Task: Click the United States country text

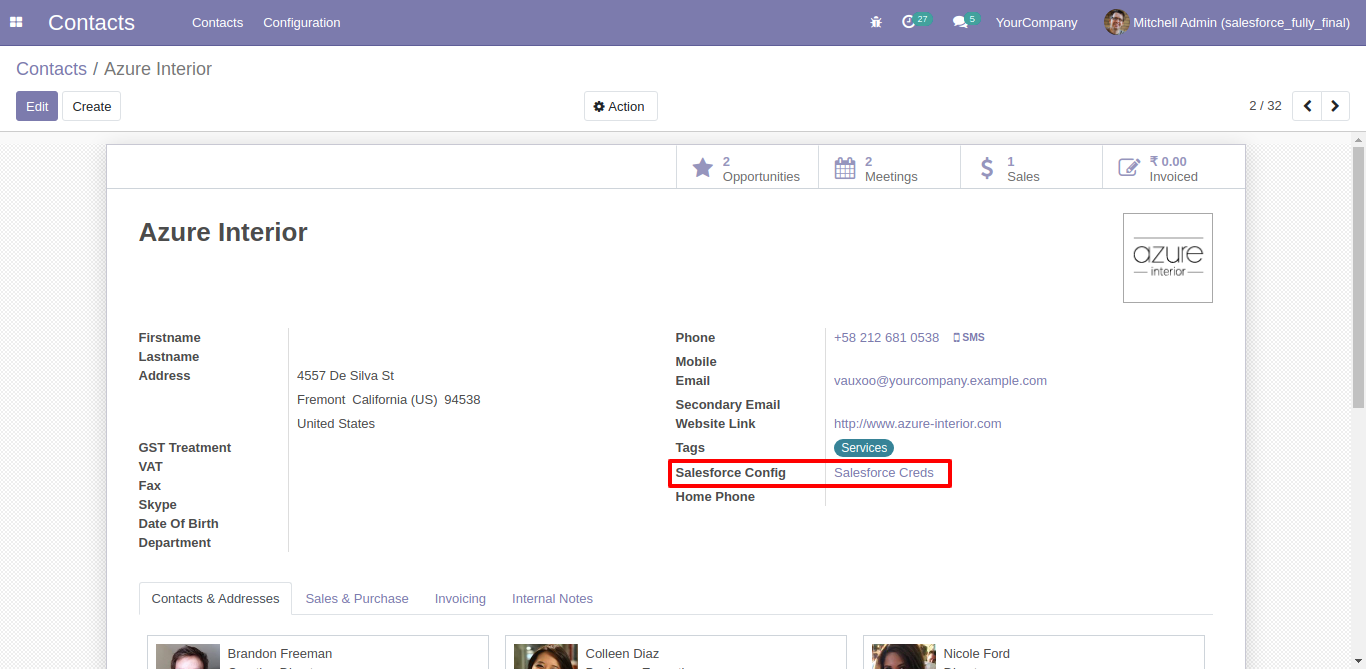Action: pyautogui.click(x=336, y=424)
